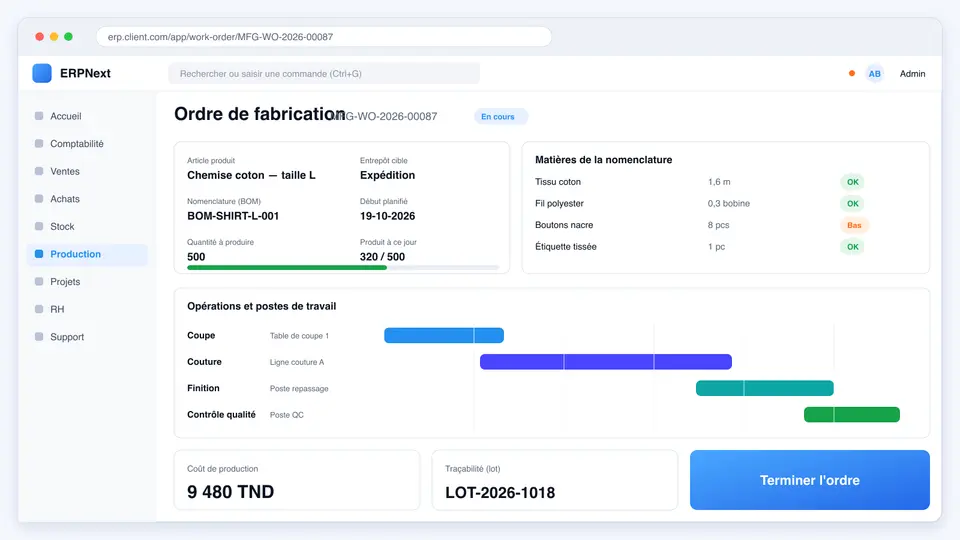Click the planned start date 19-10-2026
960x540 pixels.
(x=388, y=216)
